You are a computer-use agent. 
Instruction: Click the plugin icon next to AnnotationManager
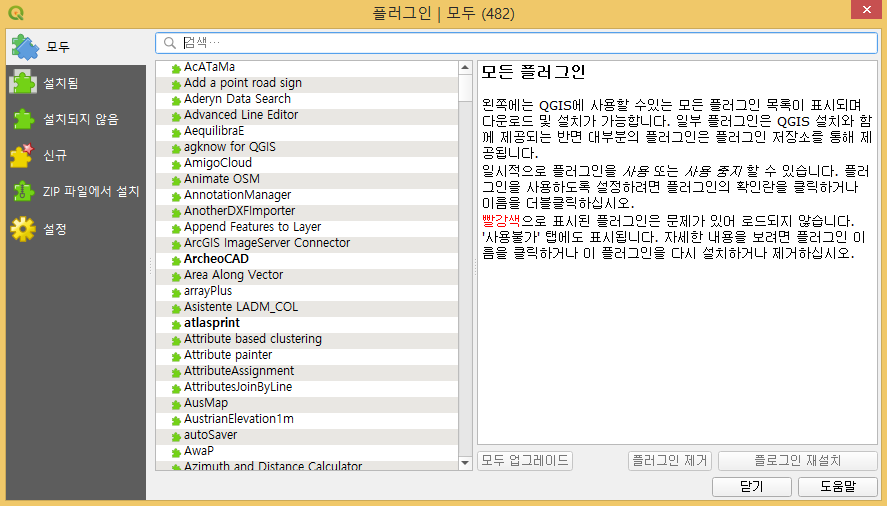(x=176, y=197)
